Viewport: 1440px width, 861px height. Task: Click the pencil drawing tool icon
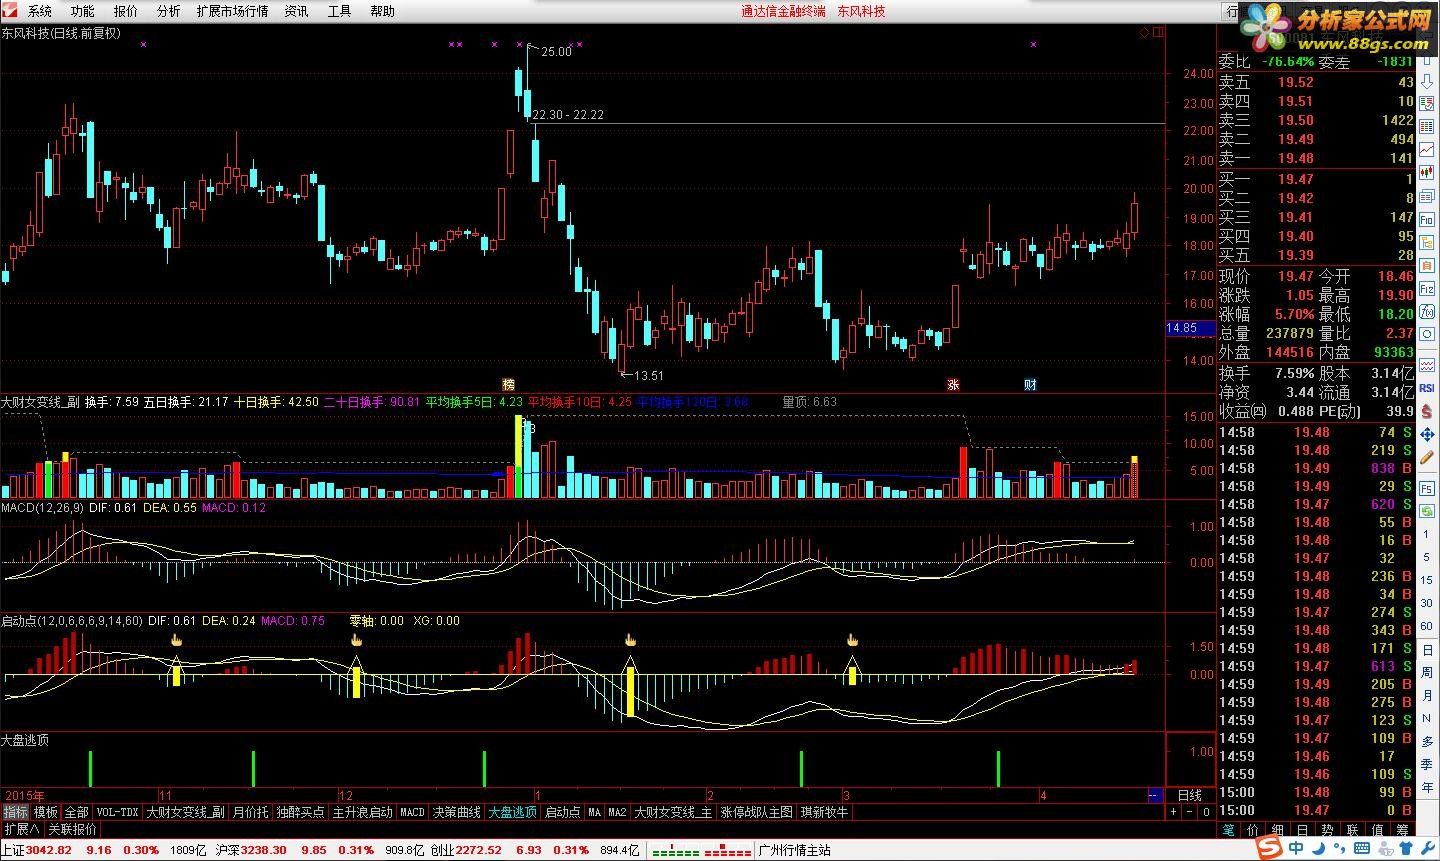click(x=1427, y=455)
